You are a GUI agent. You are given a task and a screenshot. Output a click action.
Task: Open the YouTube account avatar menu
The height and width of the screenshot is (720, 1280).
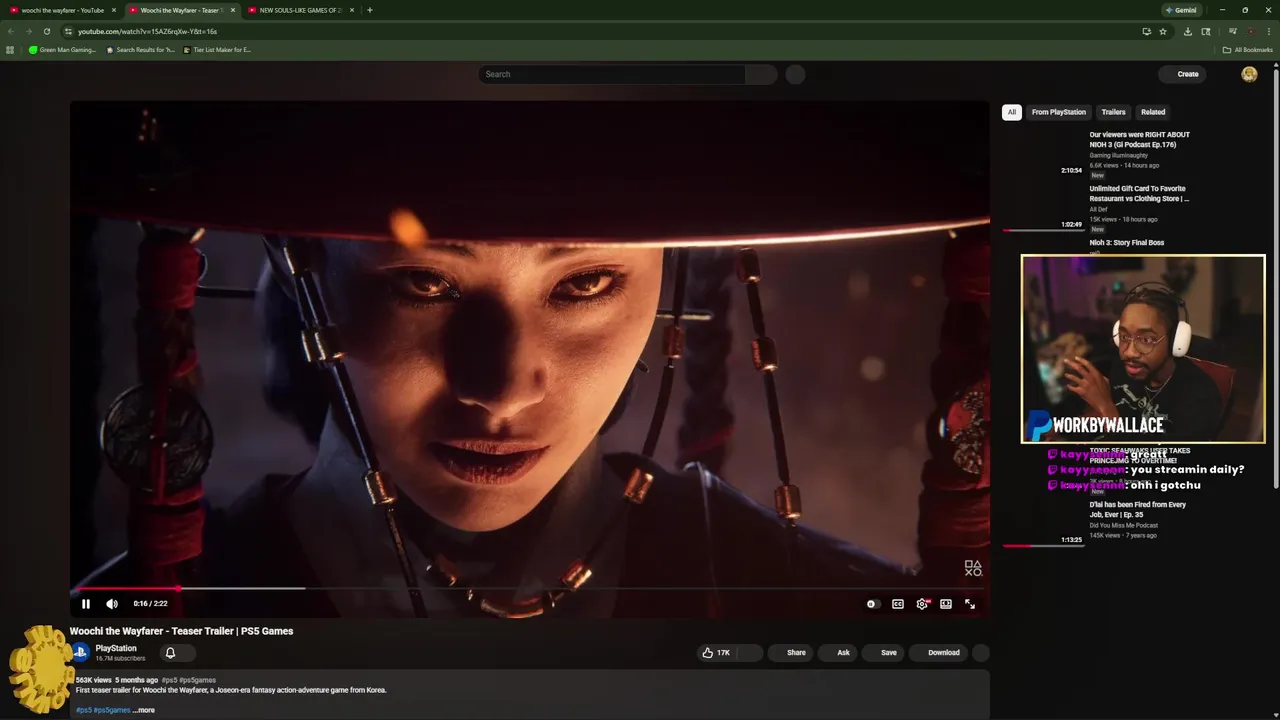pyautogui.click(x=1249, y=74)
